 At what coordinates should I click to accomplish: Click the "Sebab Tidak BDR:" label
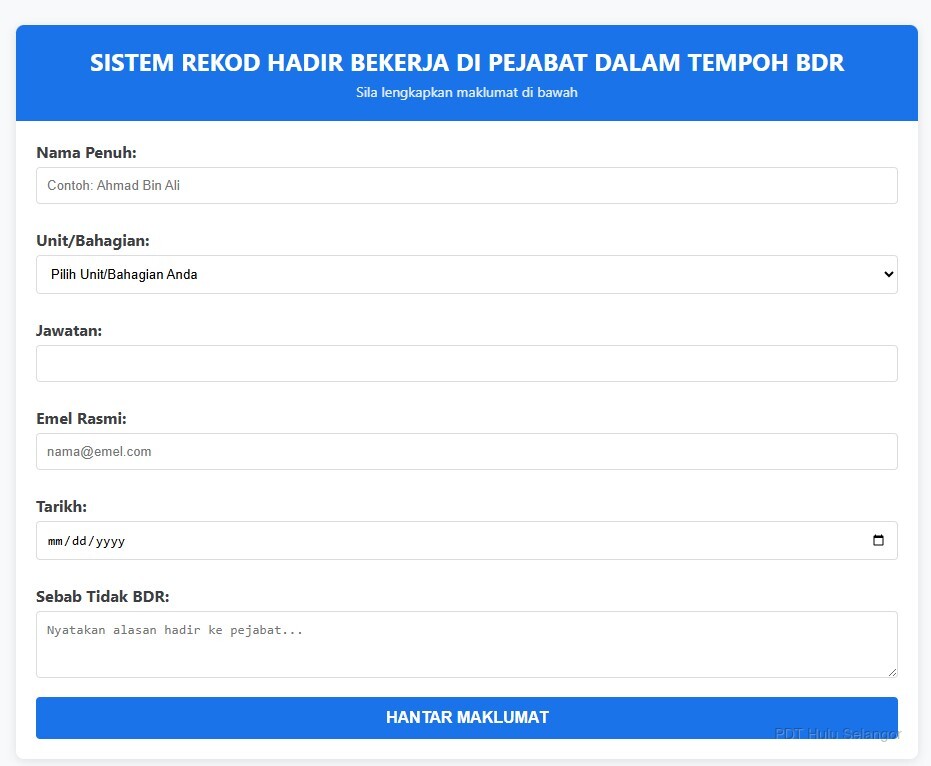click(x=103, y=597)
